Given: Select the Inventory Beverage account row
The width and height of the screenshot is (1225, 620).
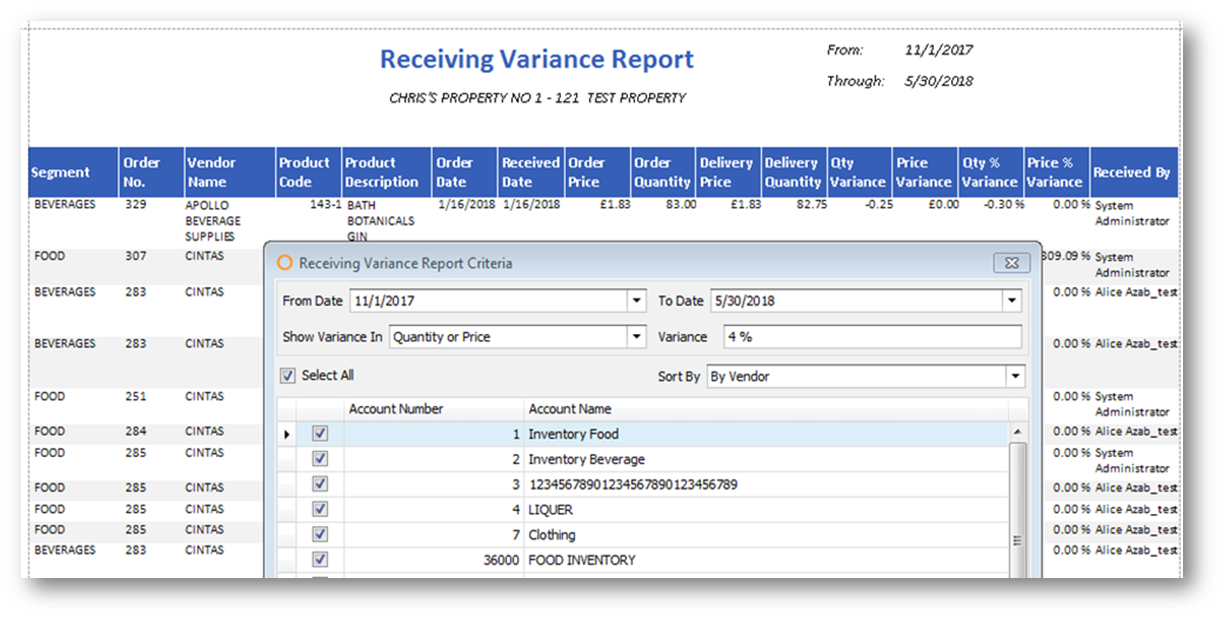Looking at the screenshot, I should click(x=586, y=460).
